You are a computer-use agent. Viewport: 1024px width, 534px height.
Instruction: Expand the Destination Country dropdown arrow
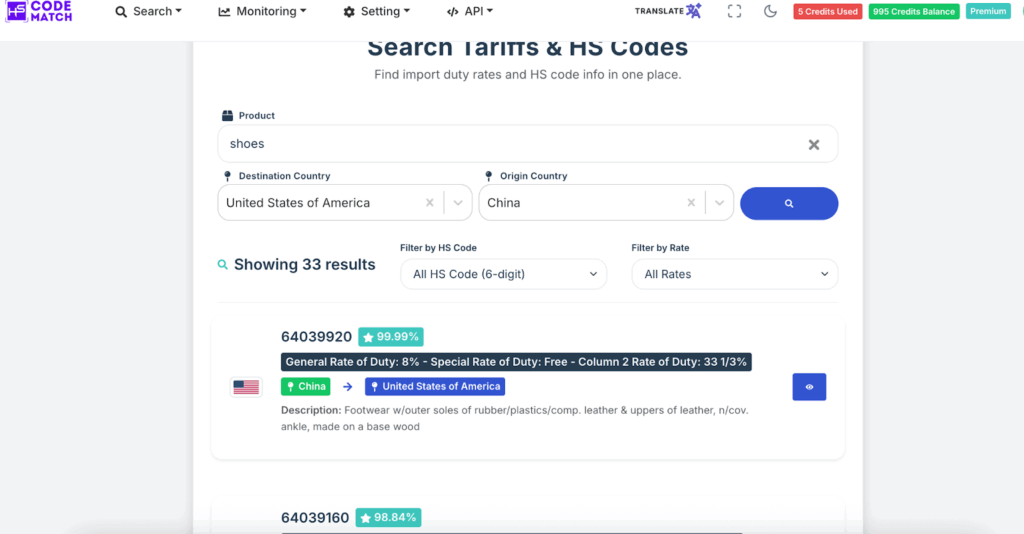(458, 203)
